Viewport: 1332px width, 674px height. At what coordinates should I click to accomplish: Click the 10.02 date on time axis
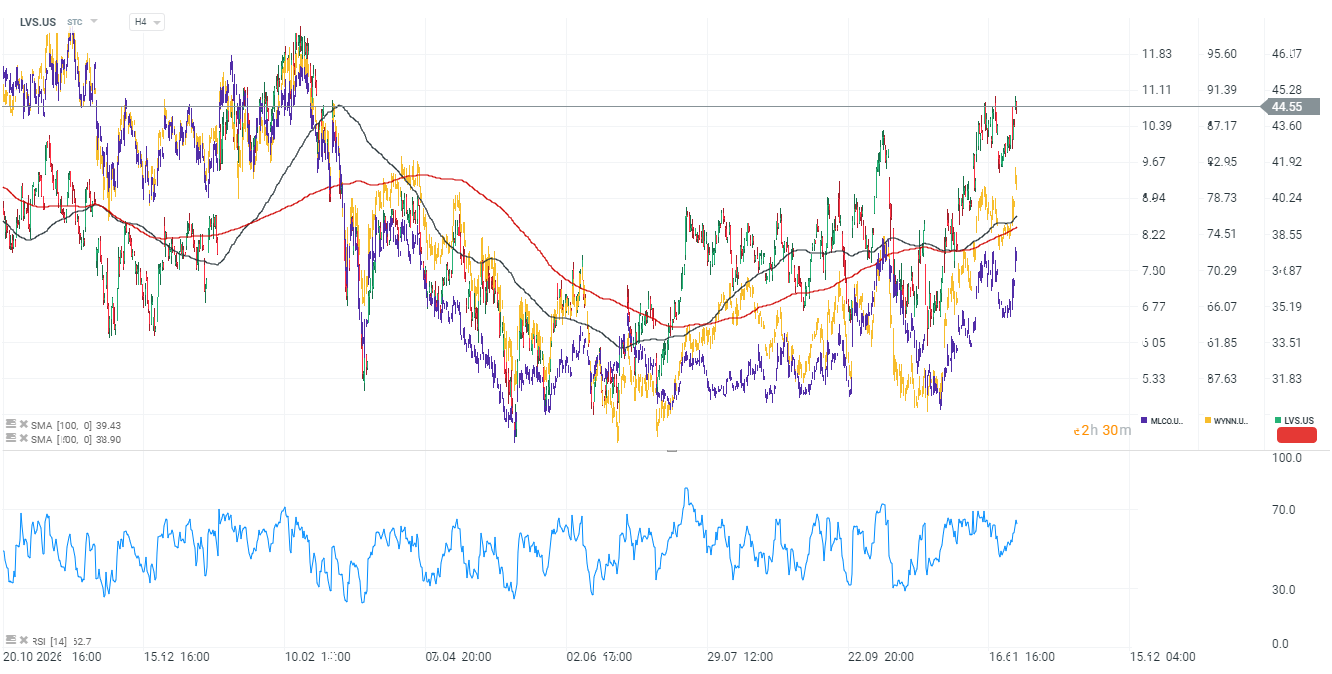click(299, 657)
